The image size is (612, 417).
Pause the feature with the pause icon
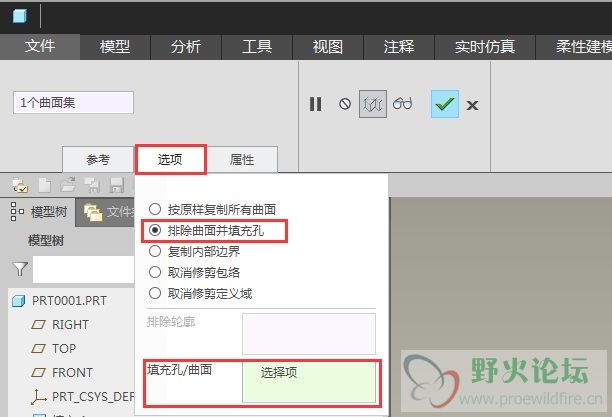coord(315,104)
